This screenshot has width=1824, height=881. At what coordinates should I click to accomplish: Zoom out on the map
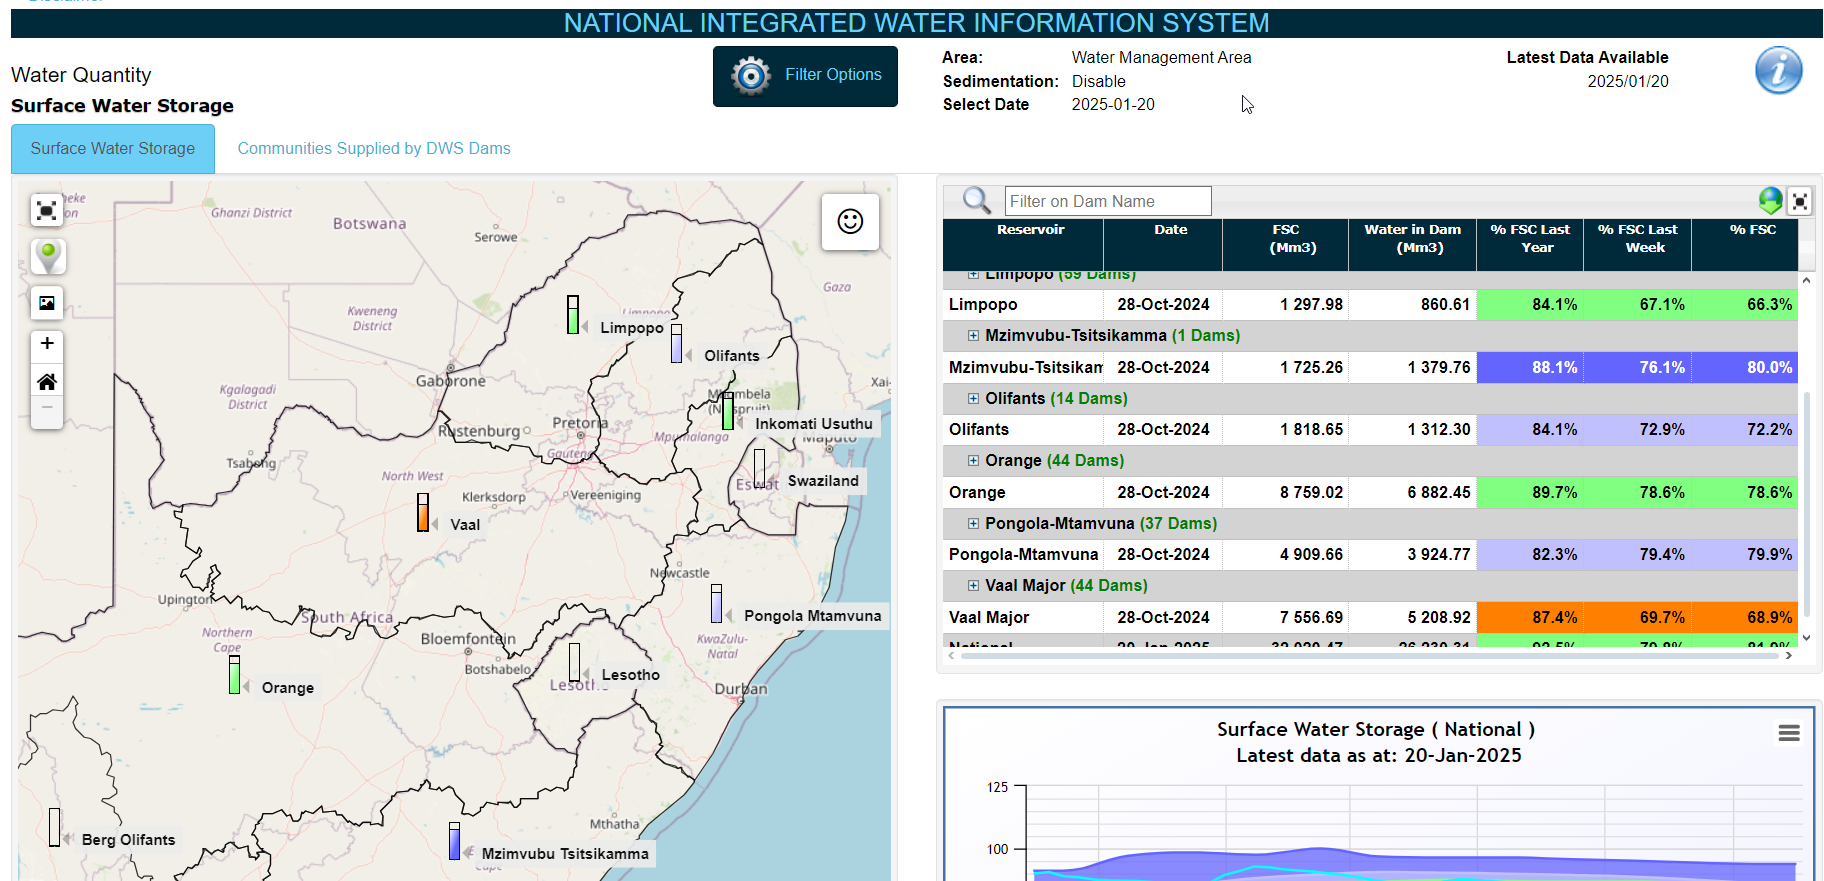coord(47,409)
